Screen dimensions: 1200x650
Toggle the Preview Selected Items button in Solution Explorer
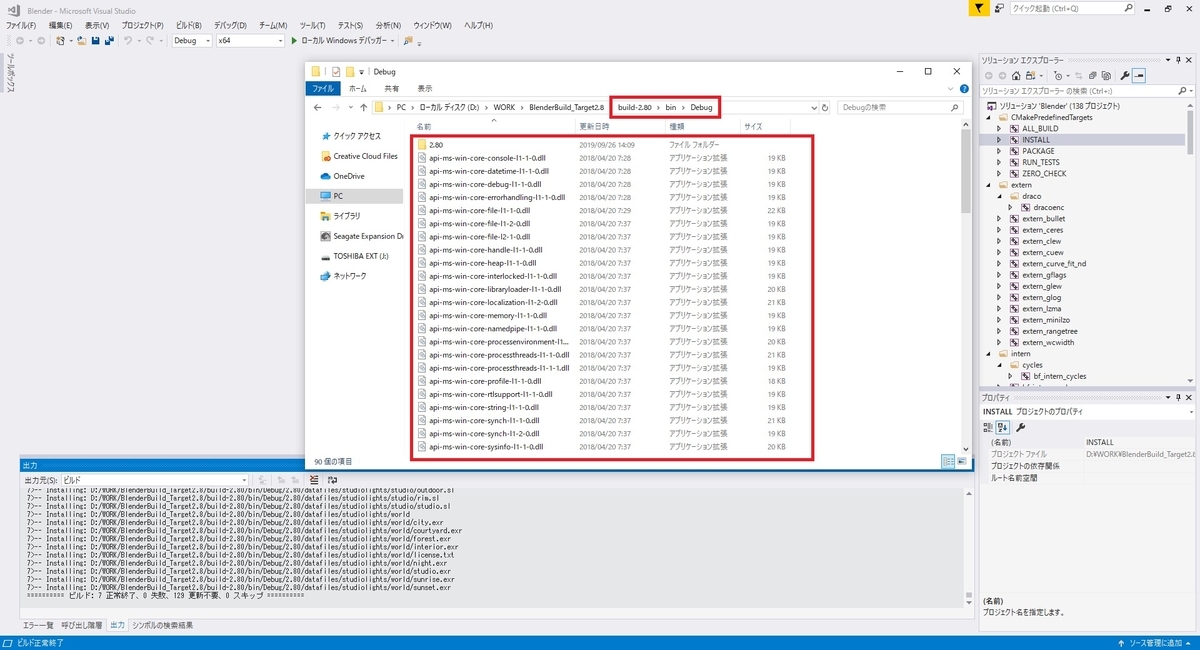pyautogui.click(x=1139, y=76)
